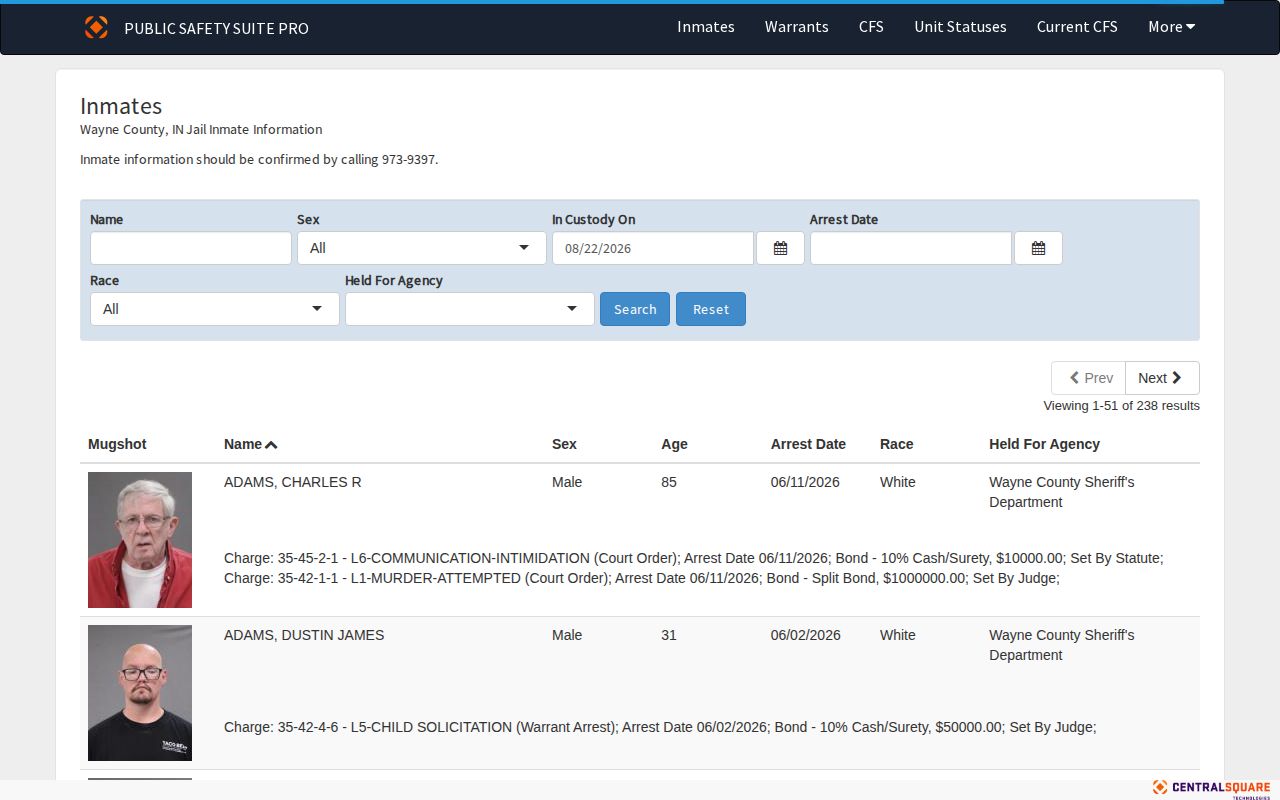Select the name ADAMS, CHARLES R
1280x800 pixels.
[293, 482]
